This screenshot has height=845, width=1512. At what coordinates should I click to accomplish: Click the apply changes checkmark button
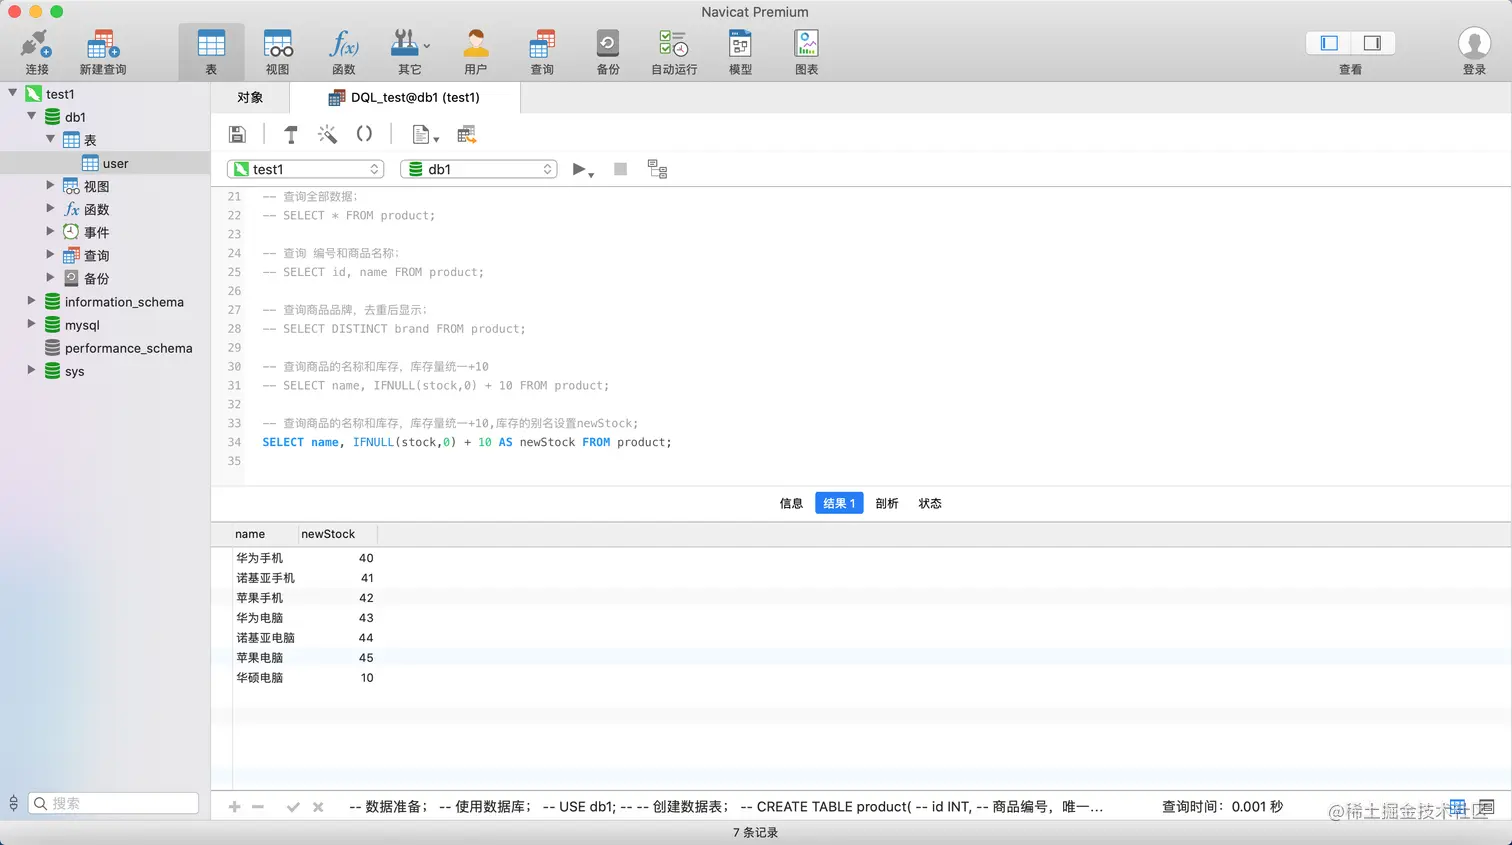click(293, 807)
